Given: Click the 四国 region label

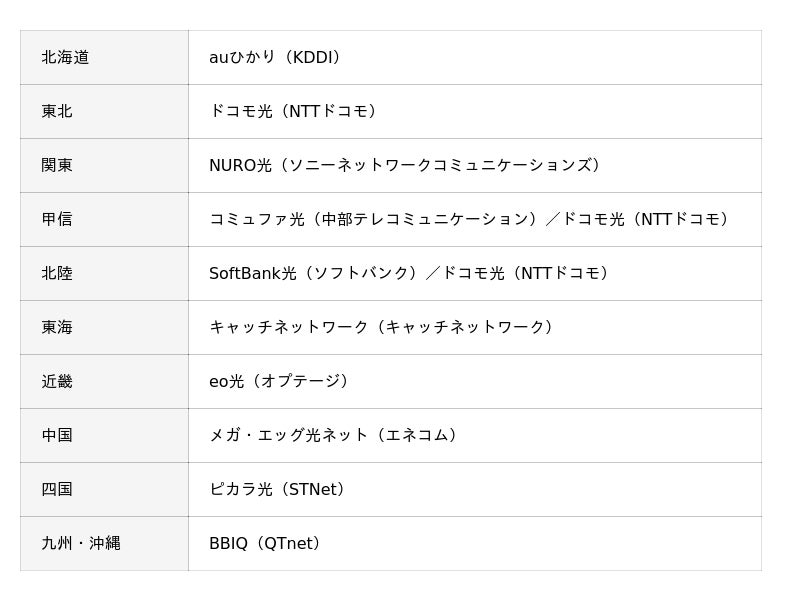Looking at the screenshot, I should [57, 490].
